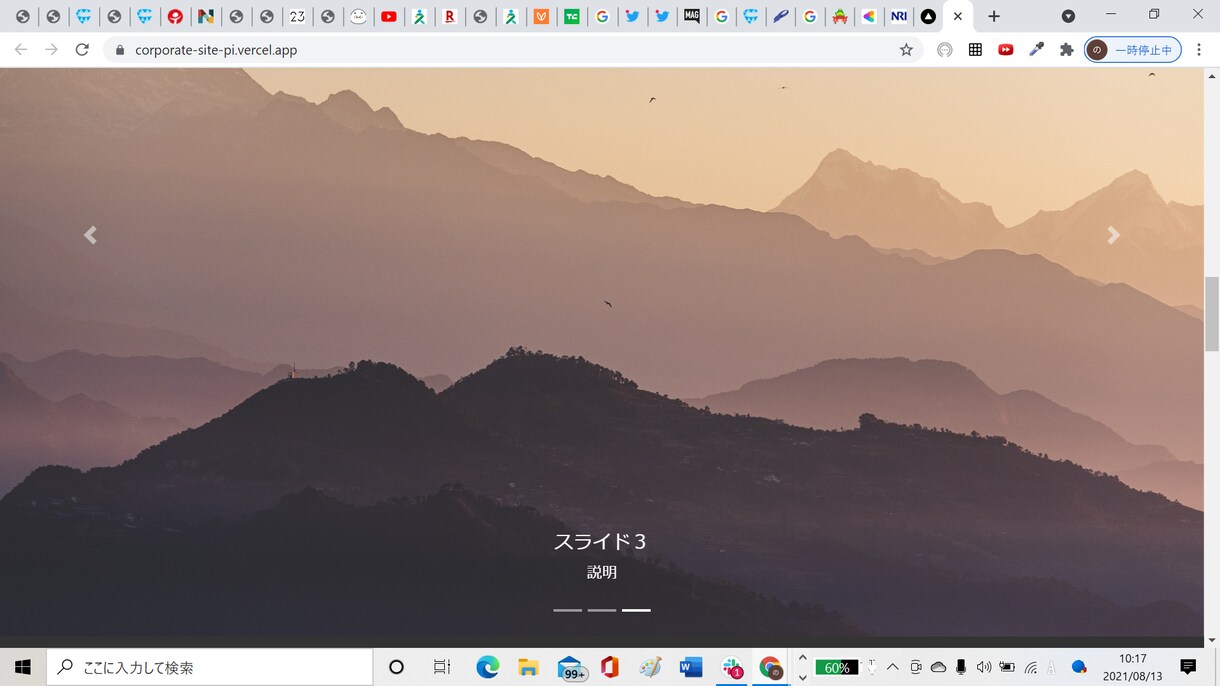Switch to the tab labeled 23
Screen dimensions: 1220x686
(297, 16)
